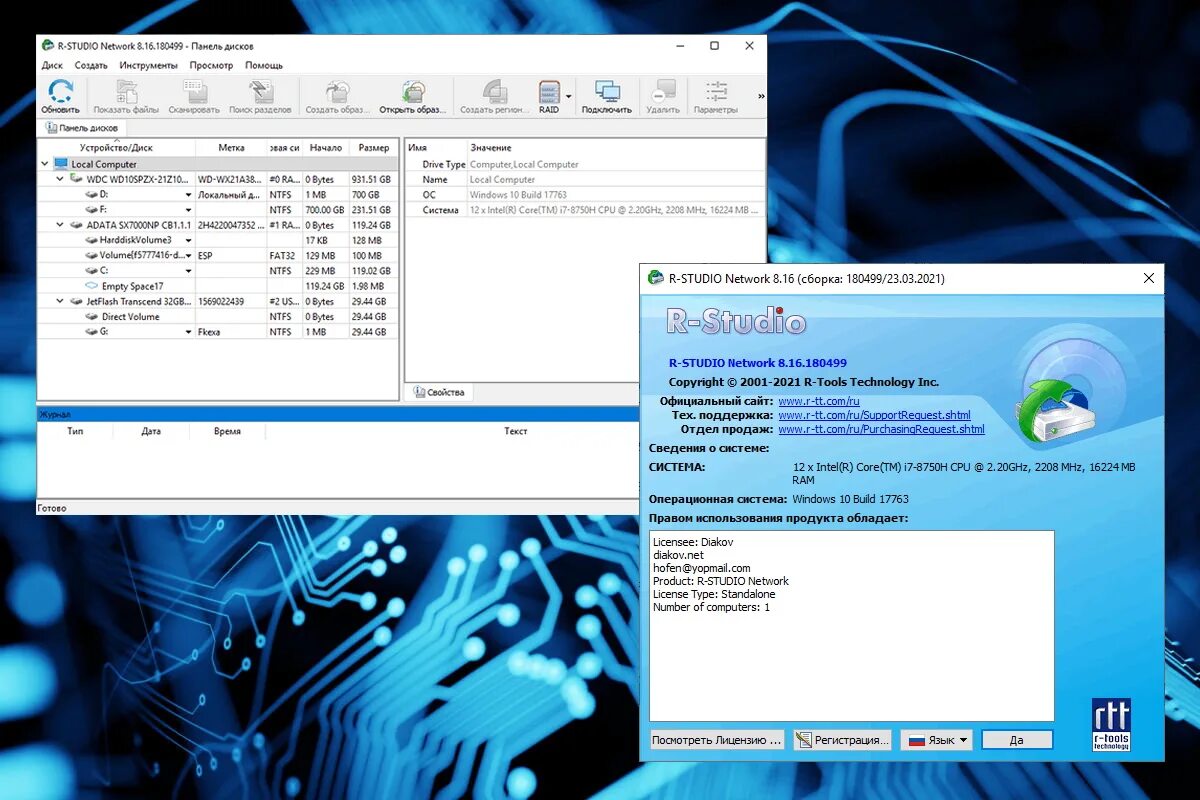Open the dropdown arrow beside D: volume
Viewport: 1200px width, 800px height.
pyautogui.click(x=188, y=195)
